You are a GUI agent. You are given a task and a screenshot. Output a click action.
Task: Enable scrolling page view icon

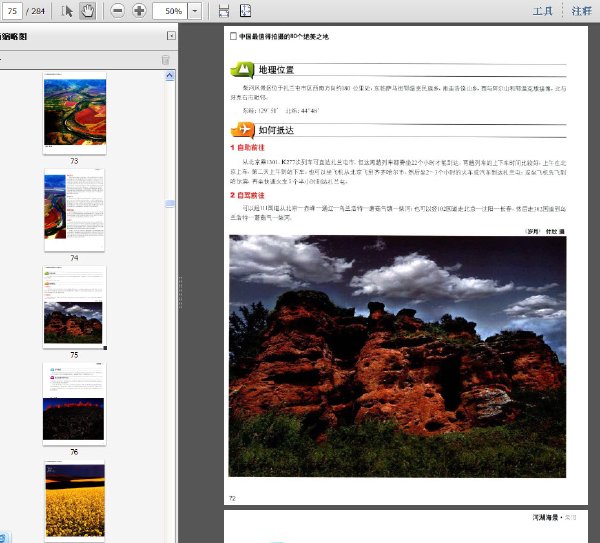coord(224,11)
